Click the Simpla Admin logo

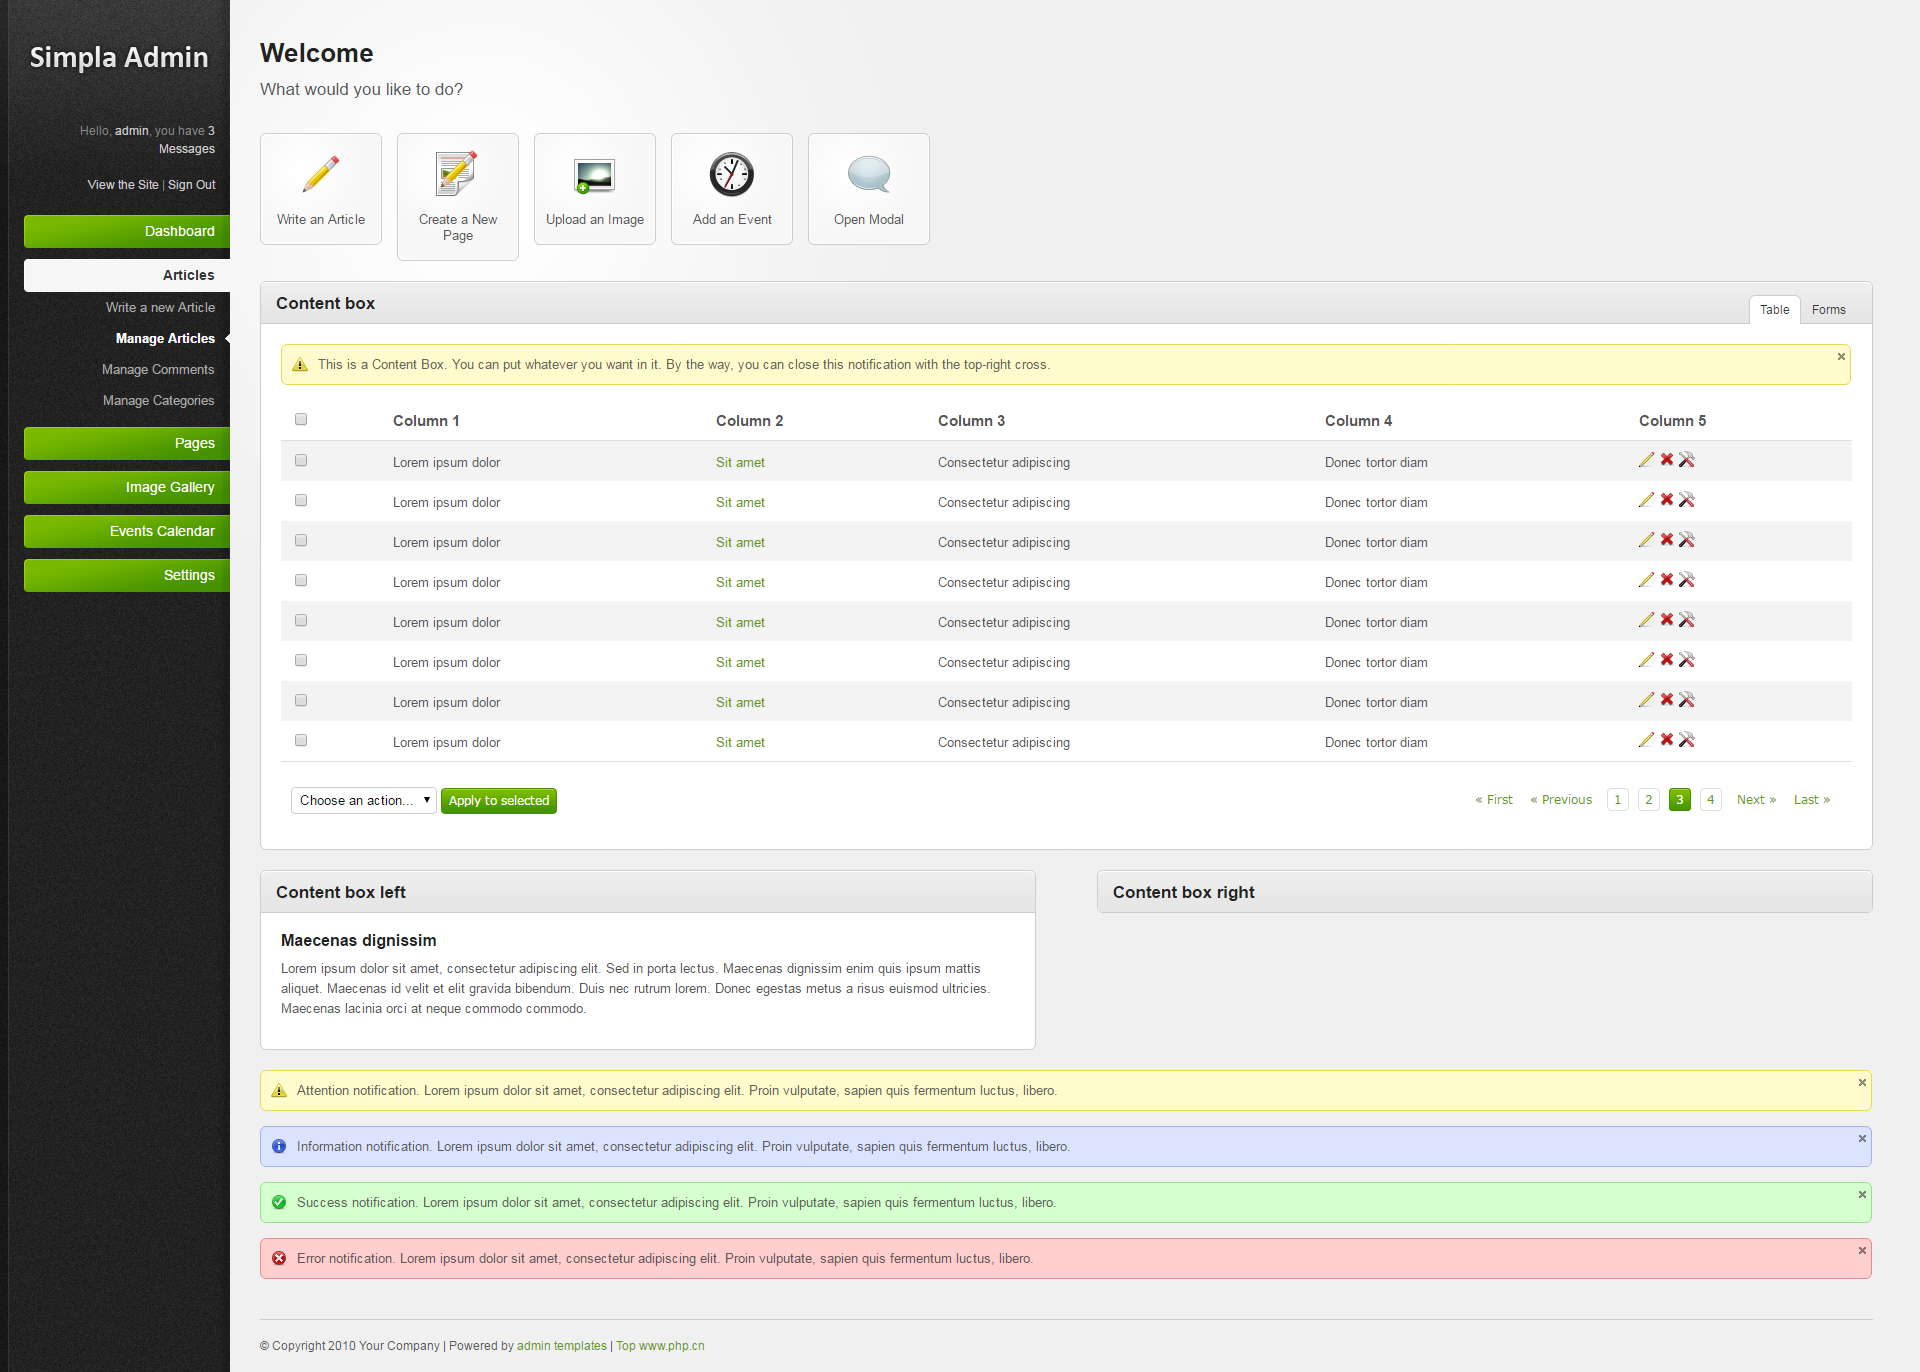(x=119, y=57)
